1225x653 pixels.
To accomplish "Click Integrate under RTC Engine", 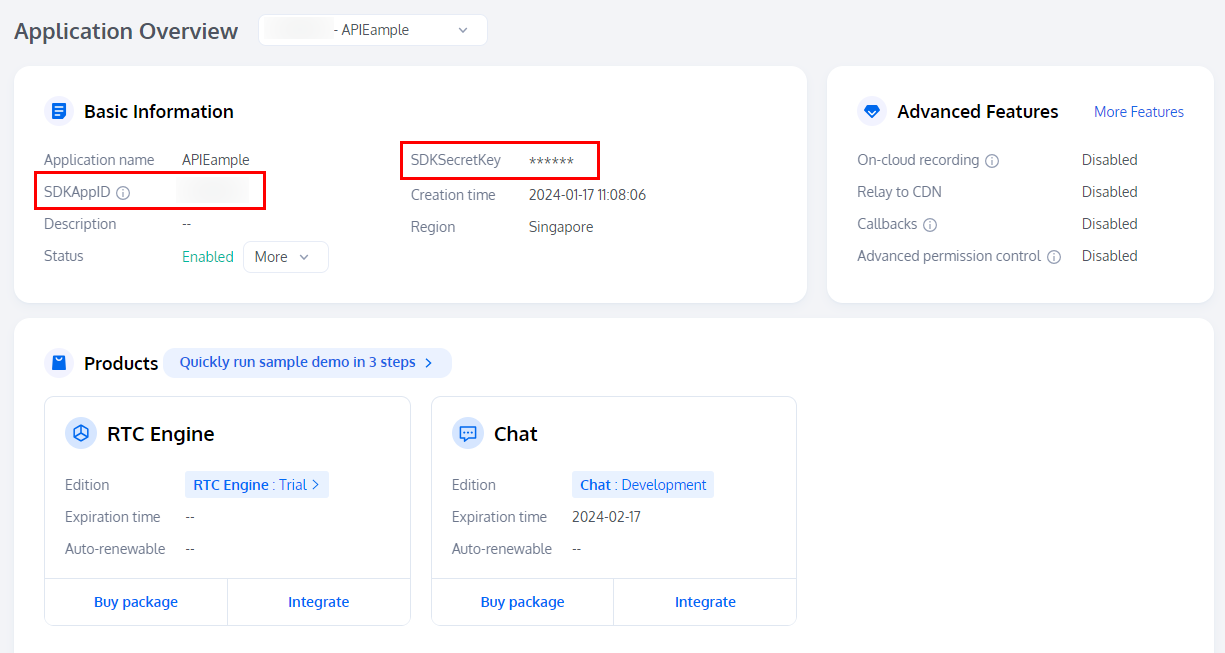I will 318,601.
